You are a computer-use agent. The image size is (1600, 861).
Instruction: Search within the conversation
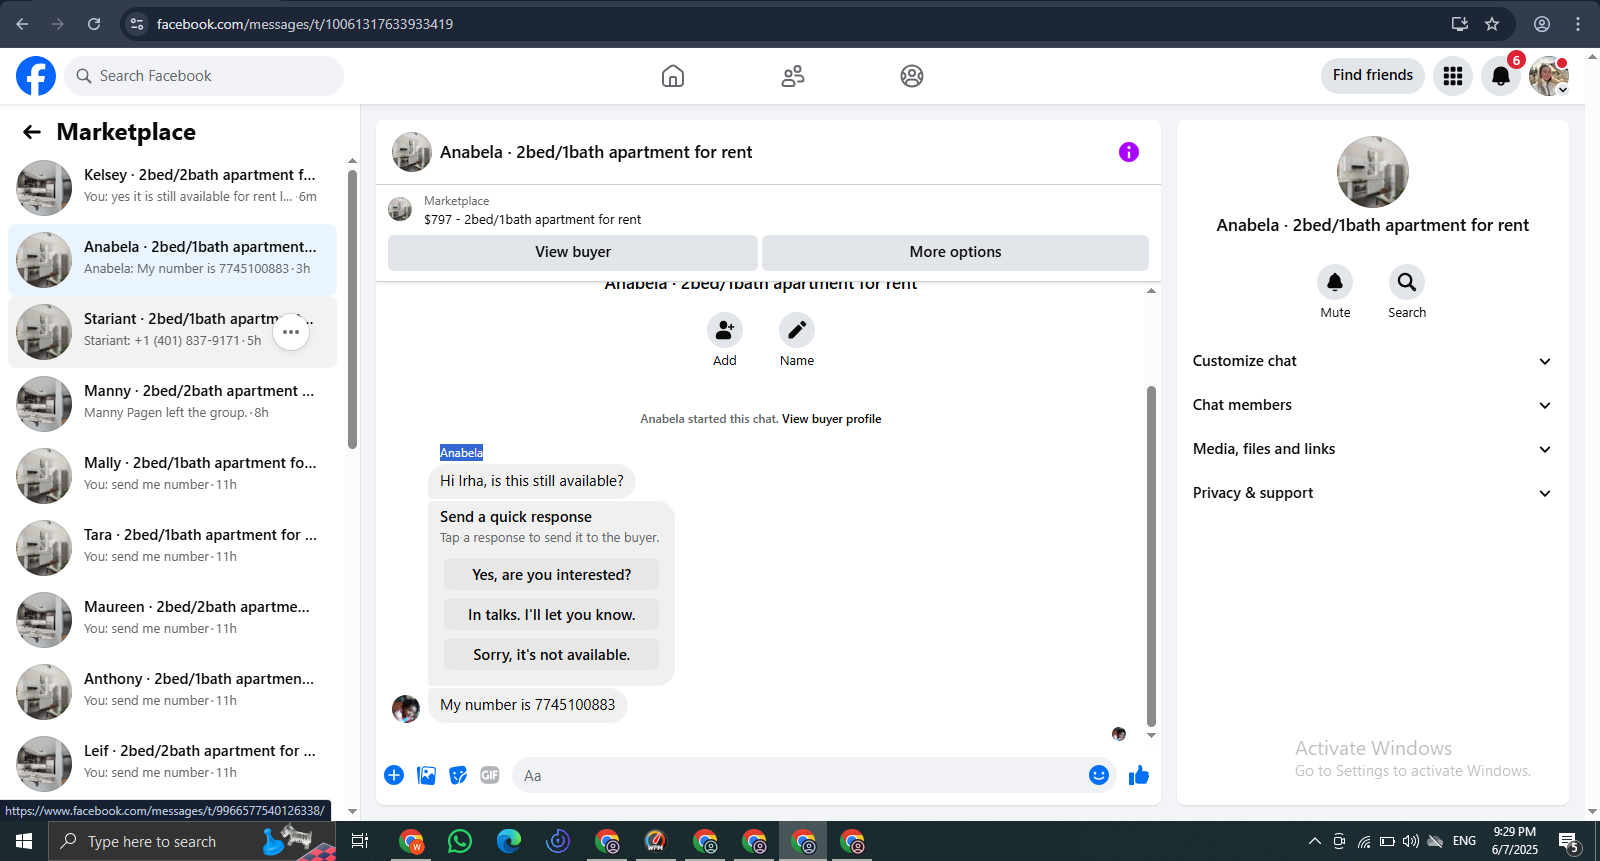point(1407,282)
